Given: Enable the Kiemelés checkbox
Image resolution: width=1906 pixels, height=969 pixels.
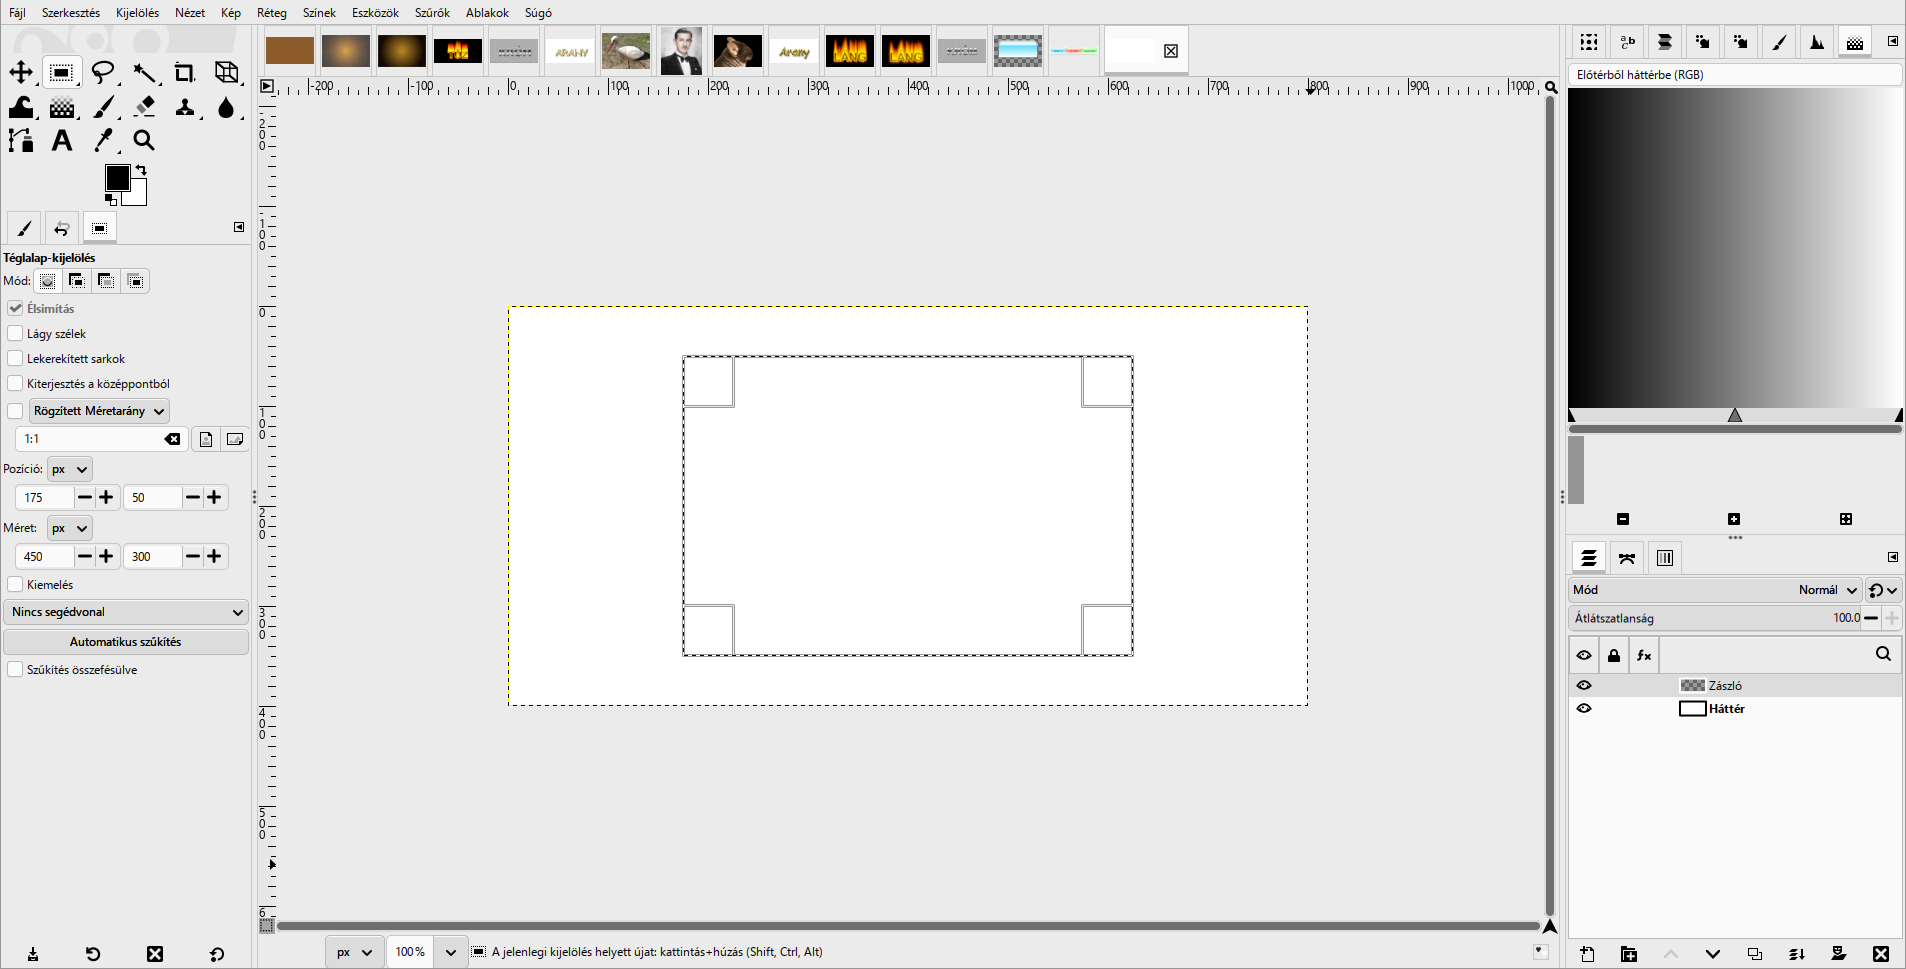Looking at the screenshot, I should click(x=15, y=584).
